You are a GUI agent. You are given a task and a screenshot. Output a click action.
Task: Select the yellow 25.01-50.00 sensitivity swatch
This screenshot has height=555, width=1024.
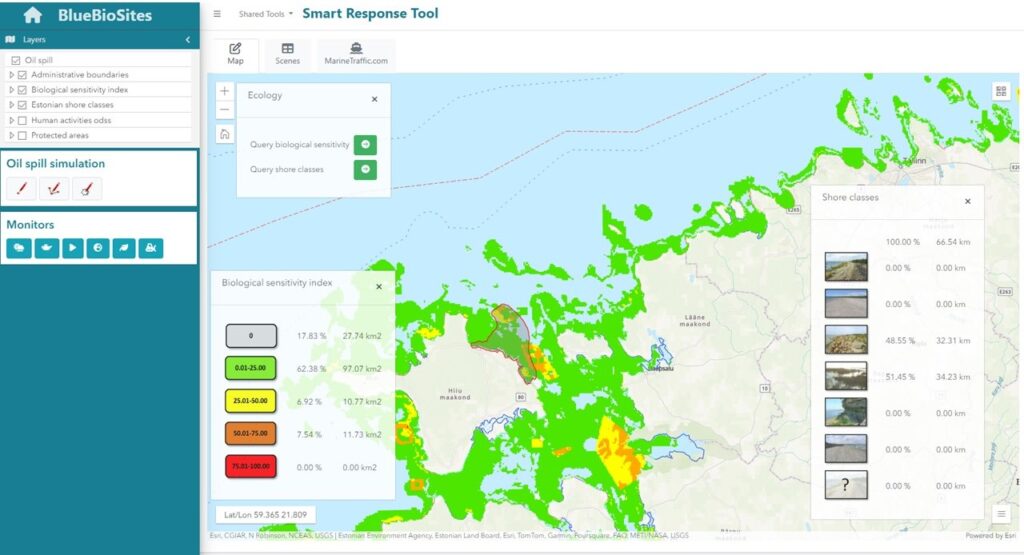coord(251,401)
